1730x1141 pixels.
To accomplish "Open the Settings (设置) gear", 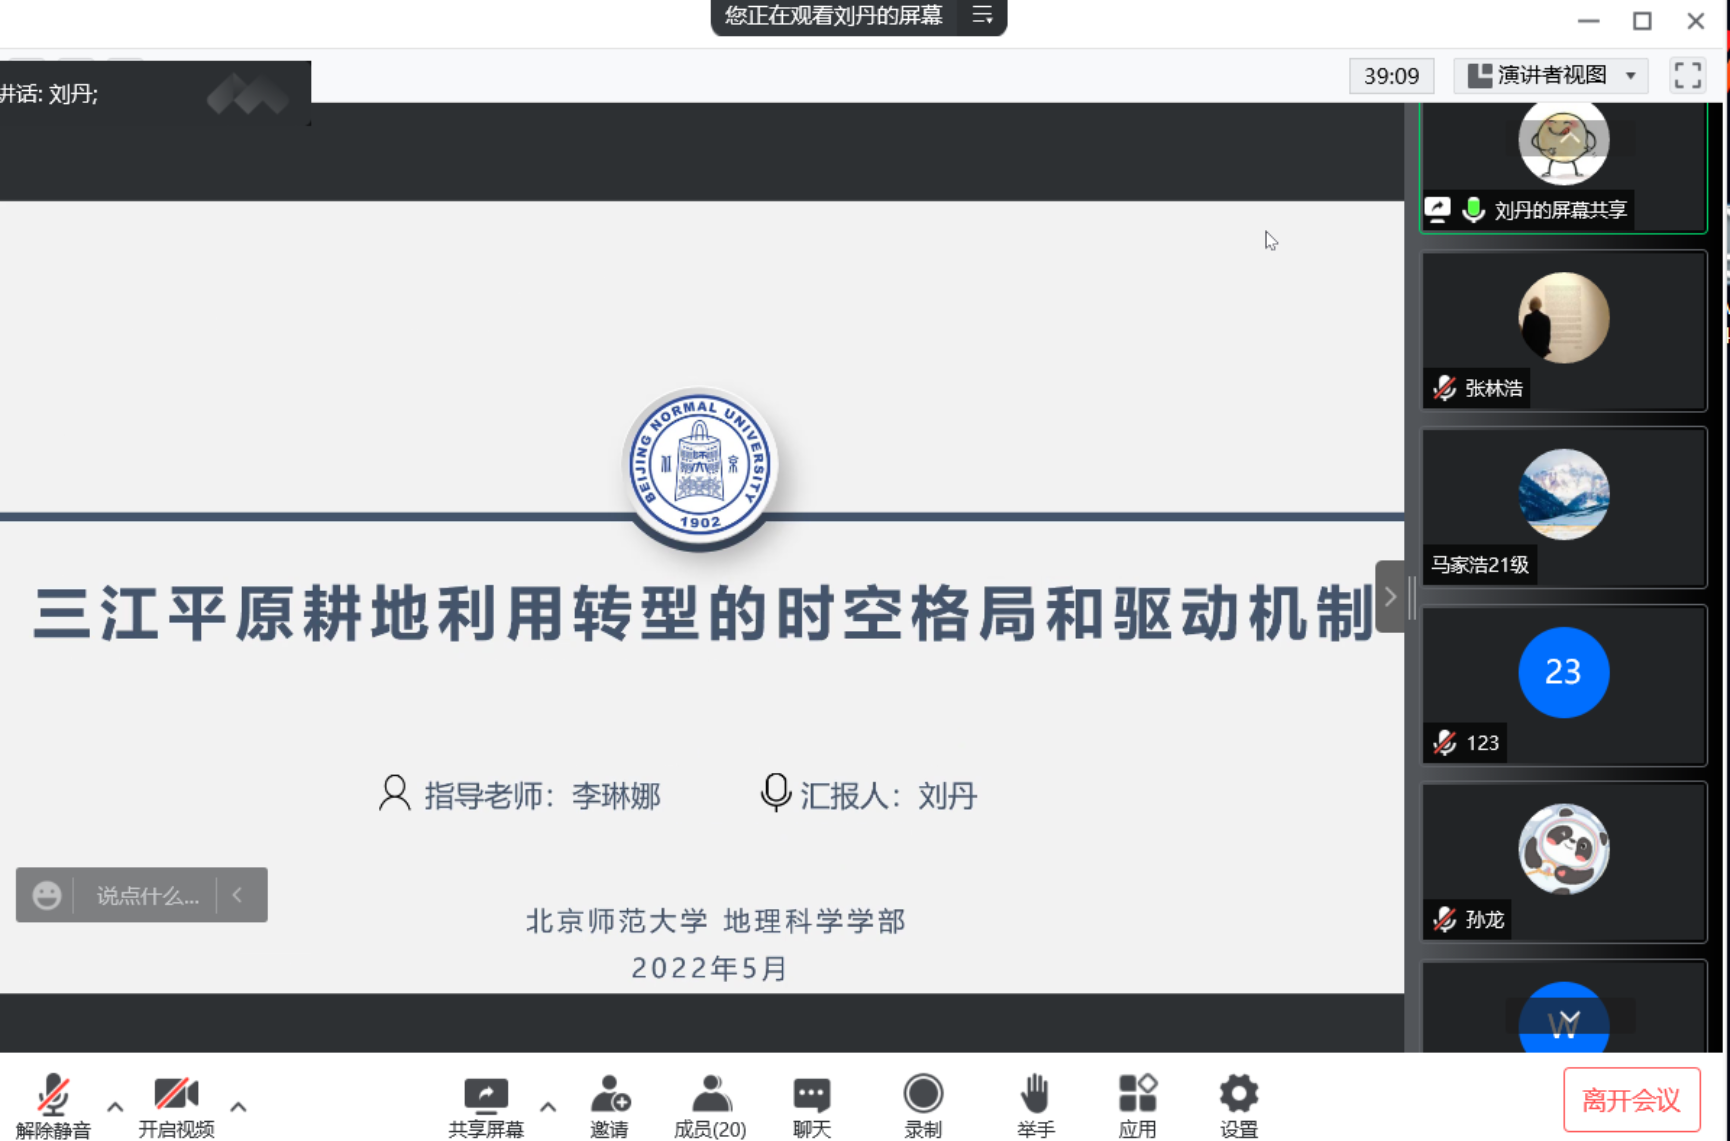I will 1238,1096.
